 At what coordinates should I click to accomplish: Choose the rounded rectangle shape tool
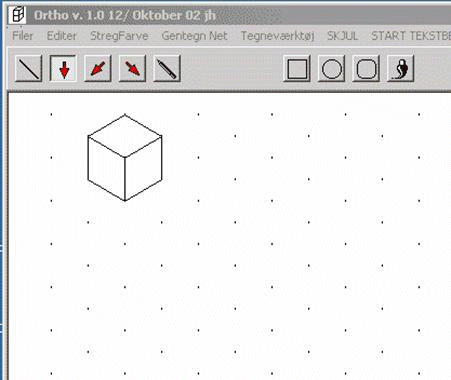tap(366, 69)
